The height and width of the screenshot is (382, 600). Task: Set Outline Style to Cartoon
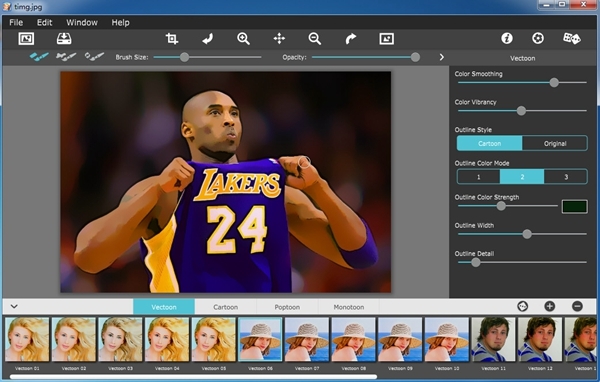pos(489,143)
